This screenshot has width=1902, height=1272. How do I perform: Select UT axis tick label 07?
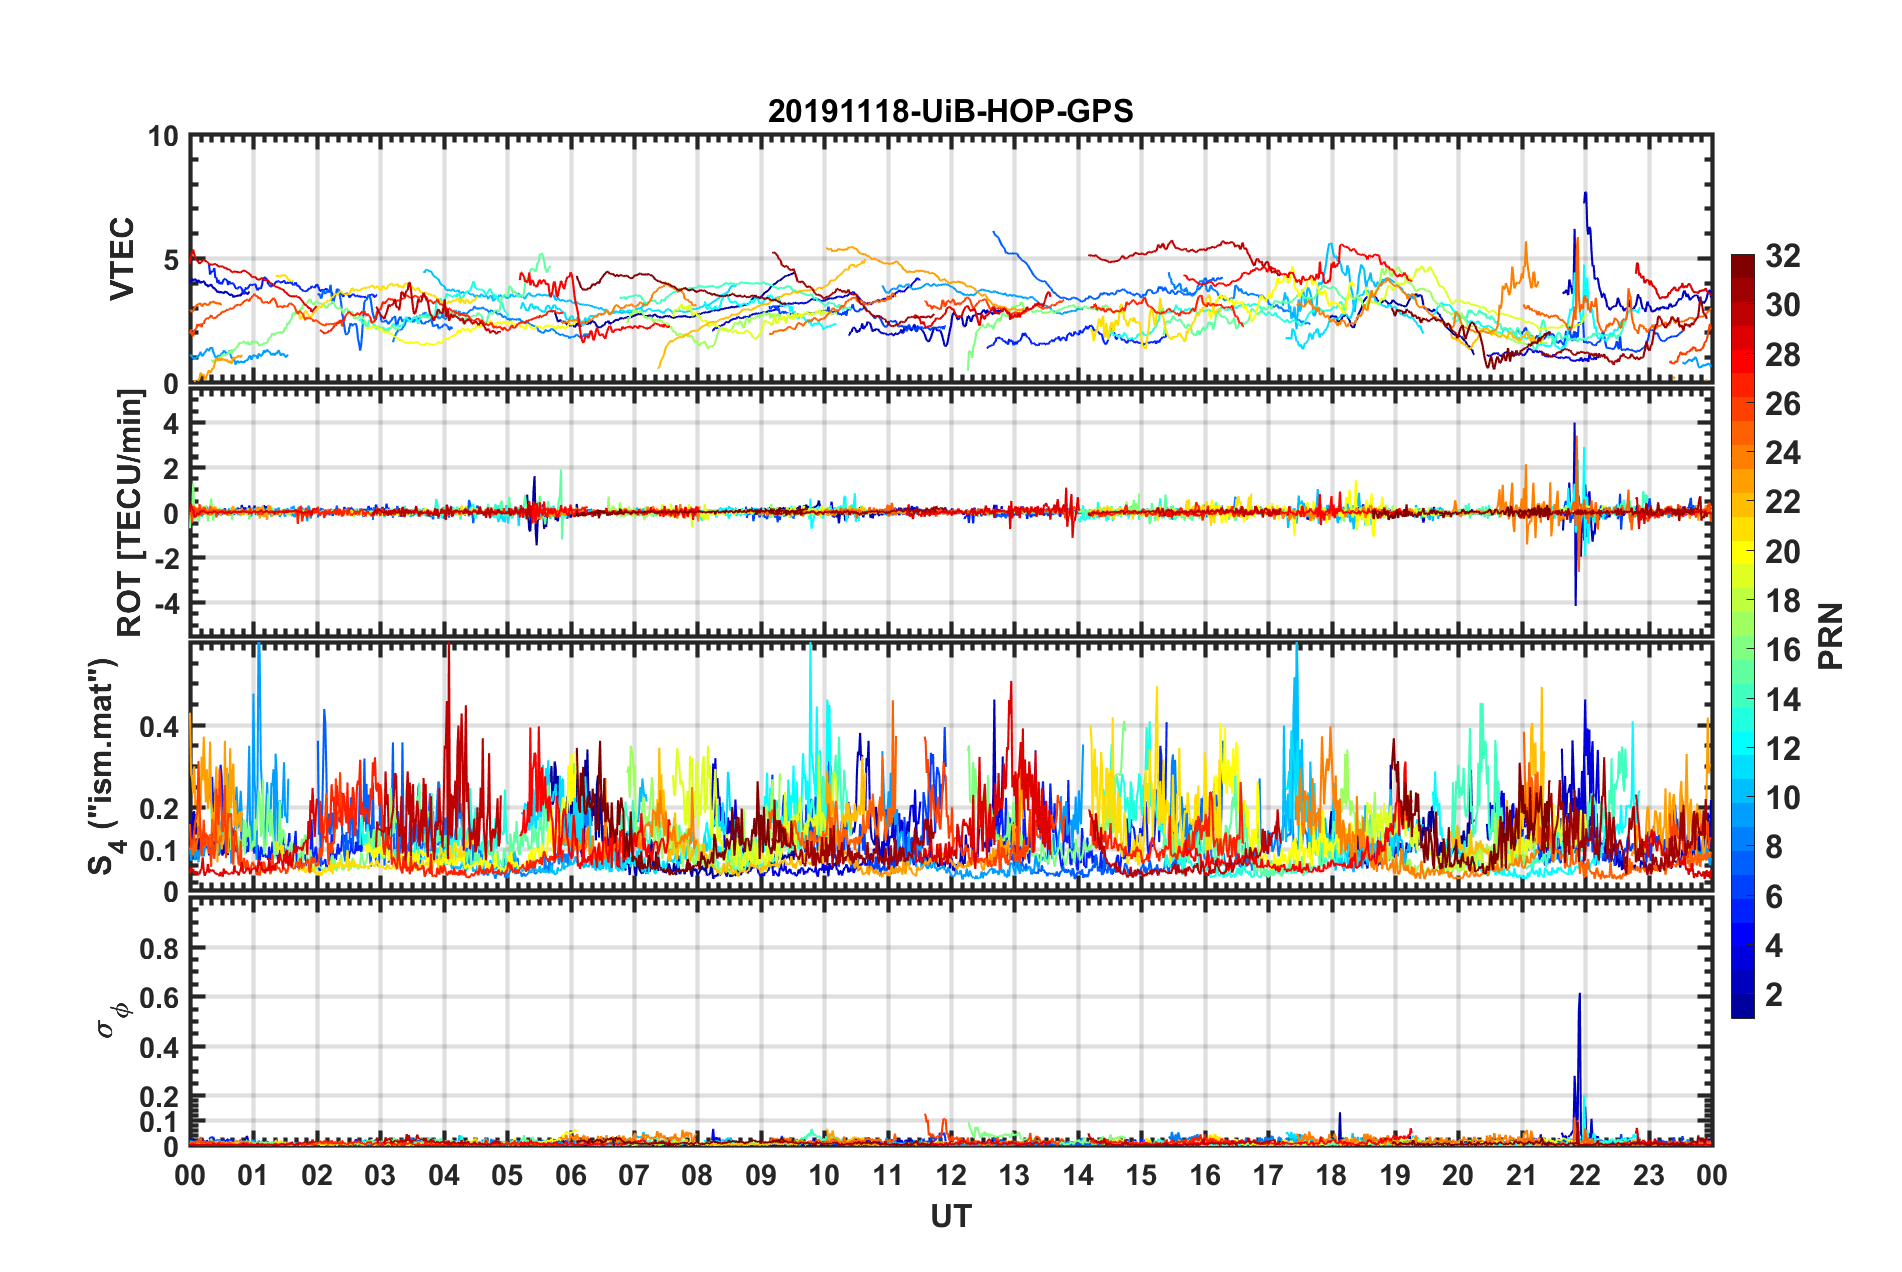634,1175
